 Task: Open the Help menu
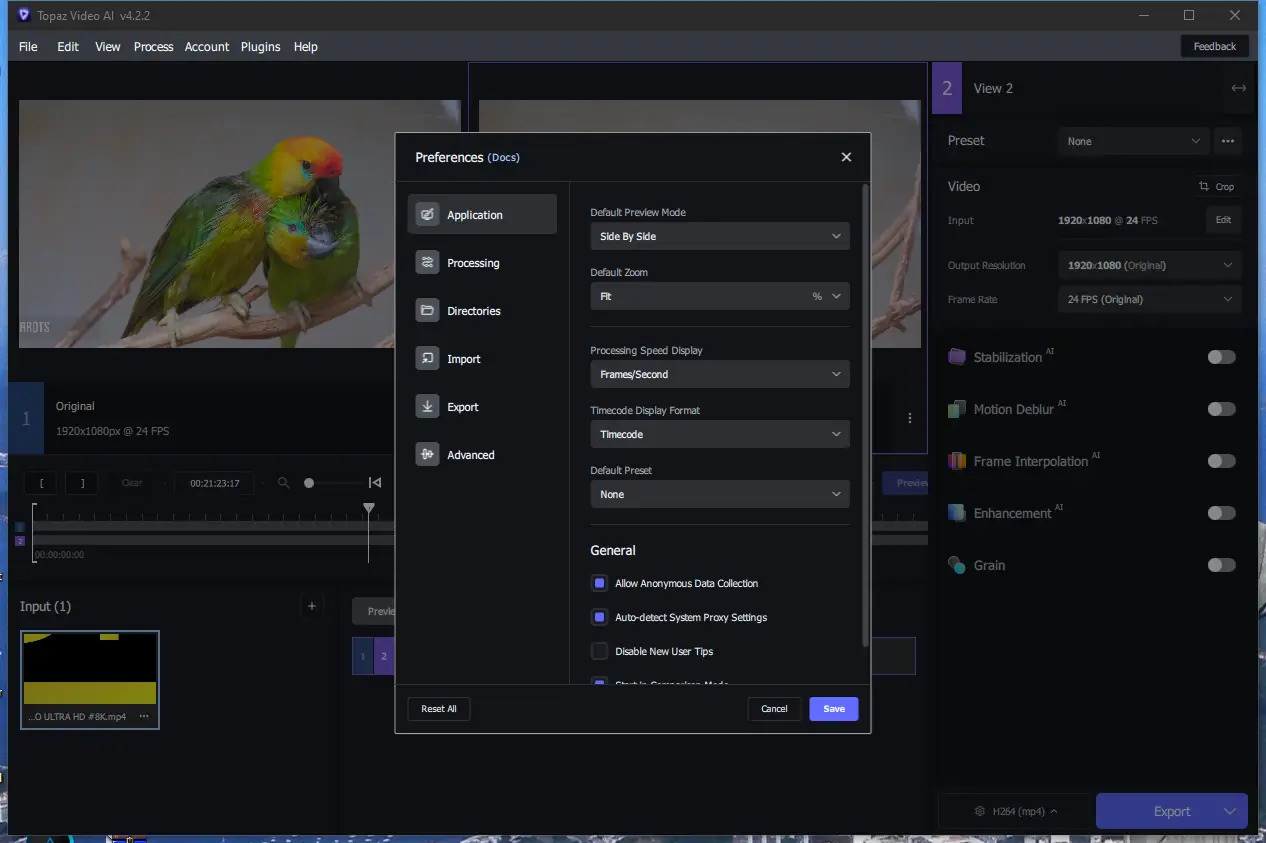tap(306, 46)
